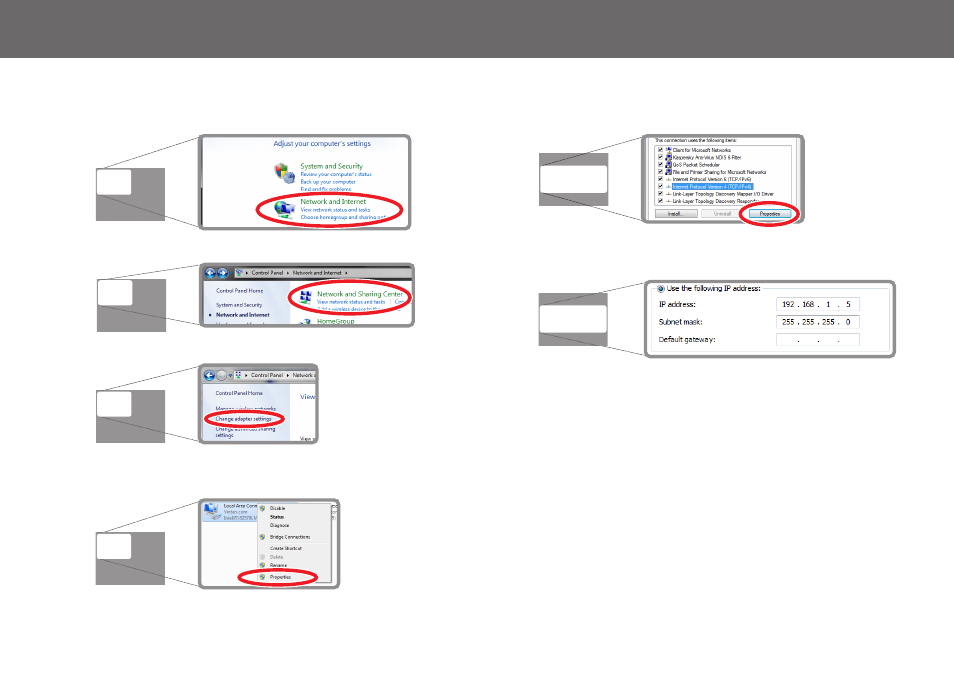Toggle Link-Layer Topology Discovery Mapper I/O Driver checkbox
The width and height of the screenshot is (954, 673).
click(x=661, y=194)
